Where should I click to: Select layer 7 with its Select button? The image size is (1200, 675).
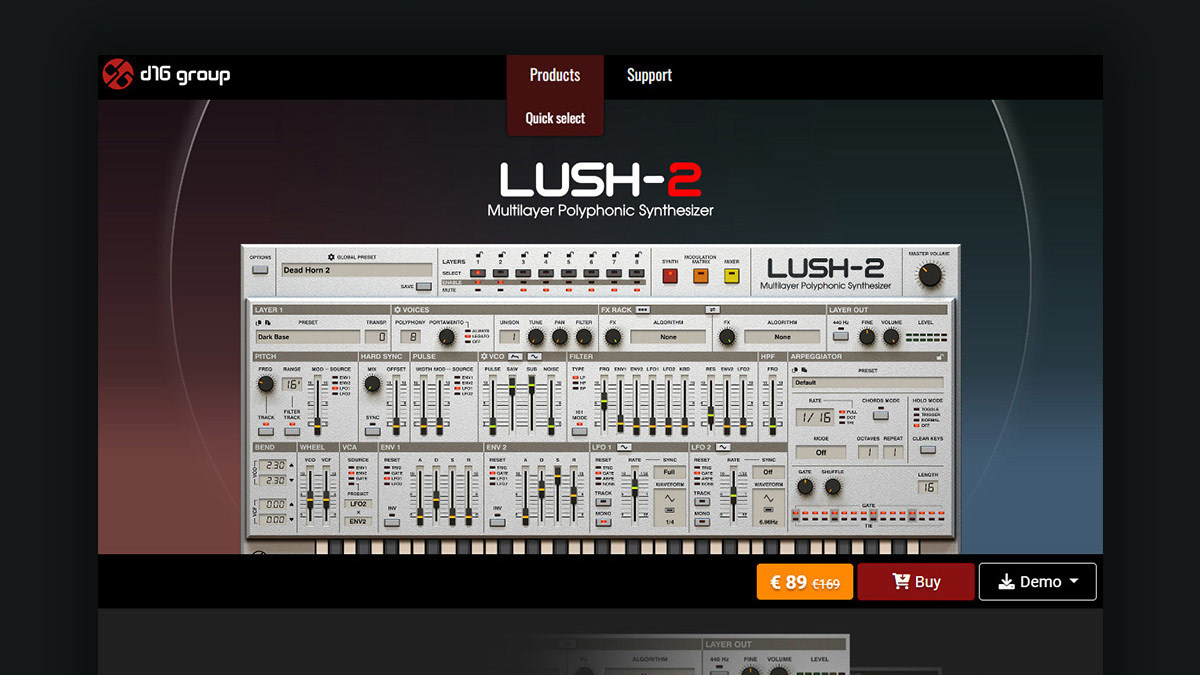pyautogui.click(x=614, y=273)
